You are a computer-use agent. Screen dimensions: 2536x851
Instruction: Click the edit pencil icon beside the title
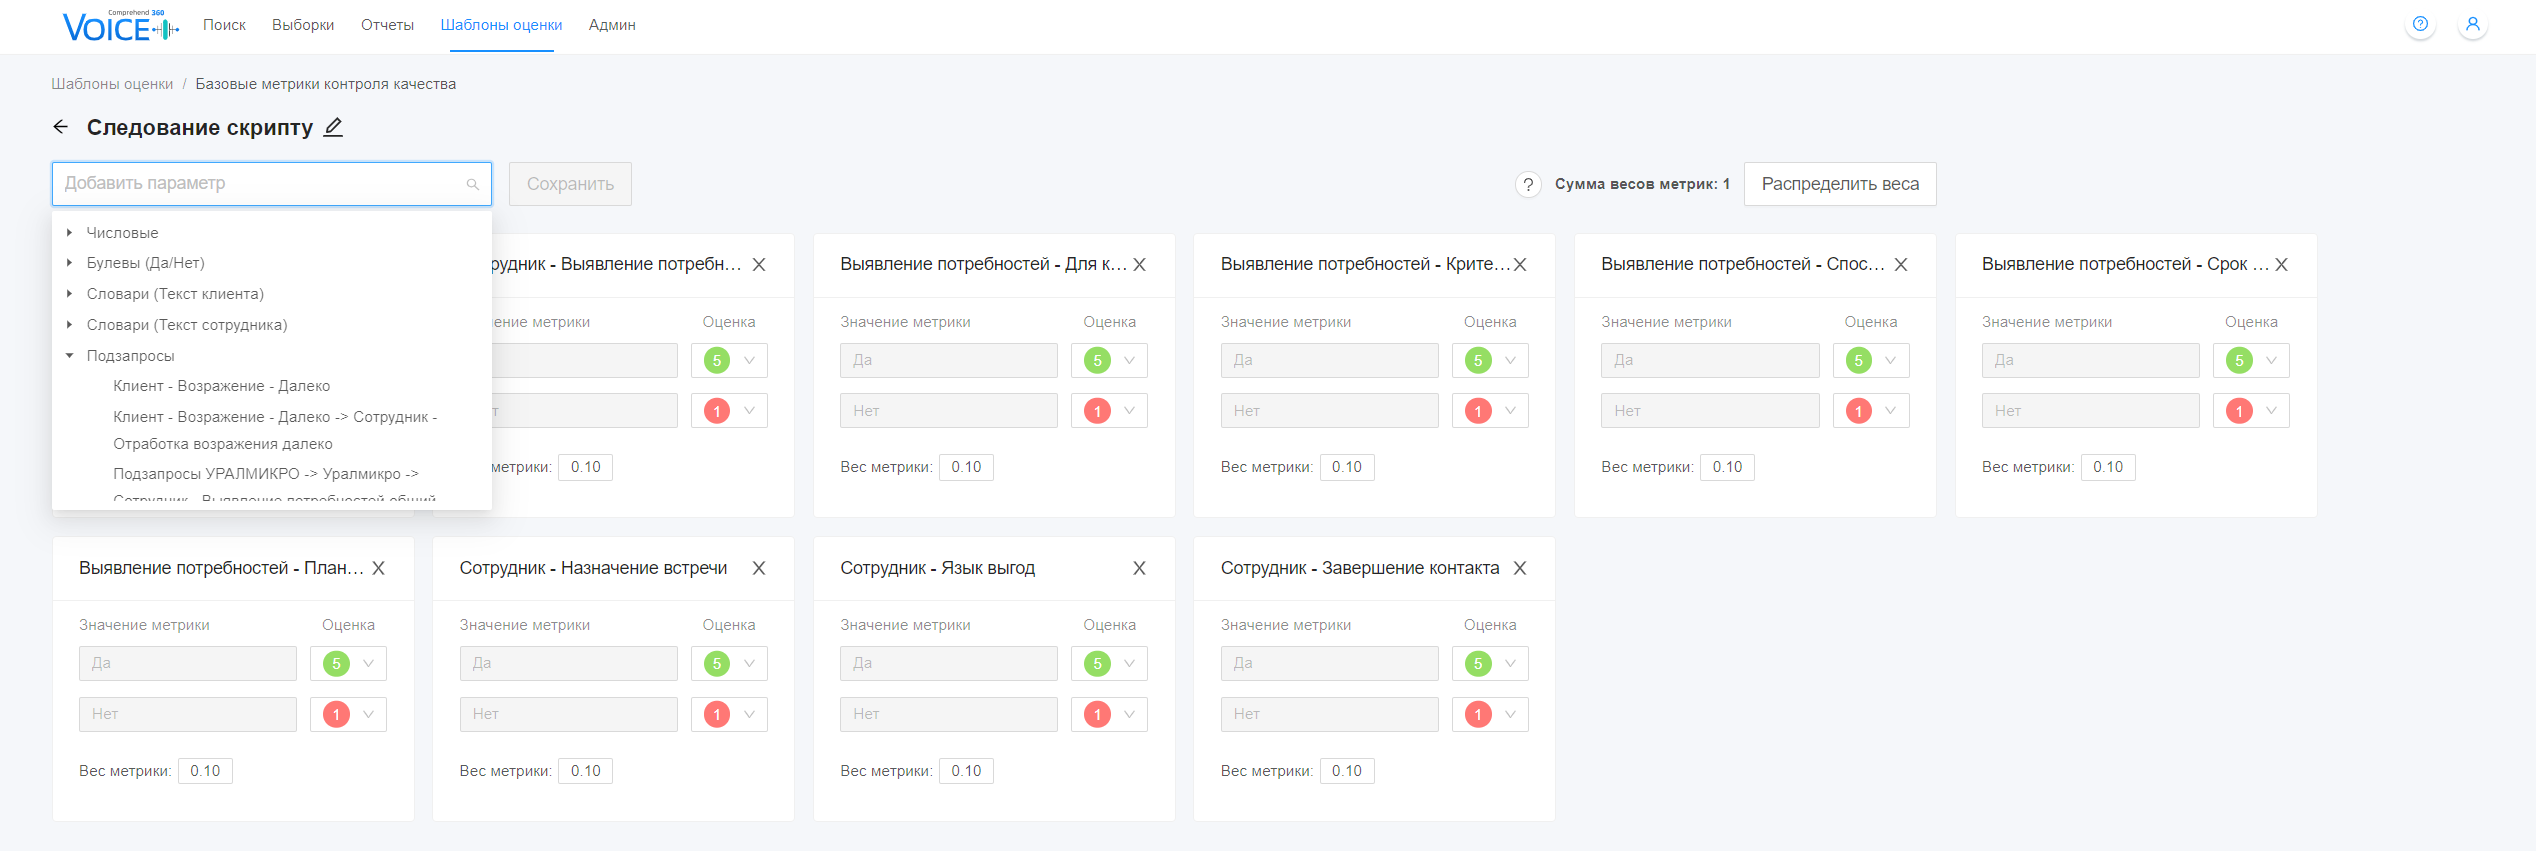point(334,127)
